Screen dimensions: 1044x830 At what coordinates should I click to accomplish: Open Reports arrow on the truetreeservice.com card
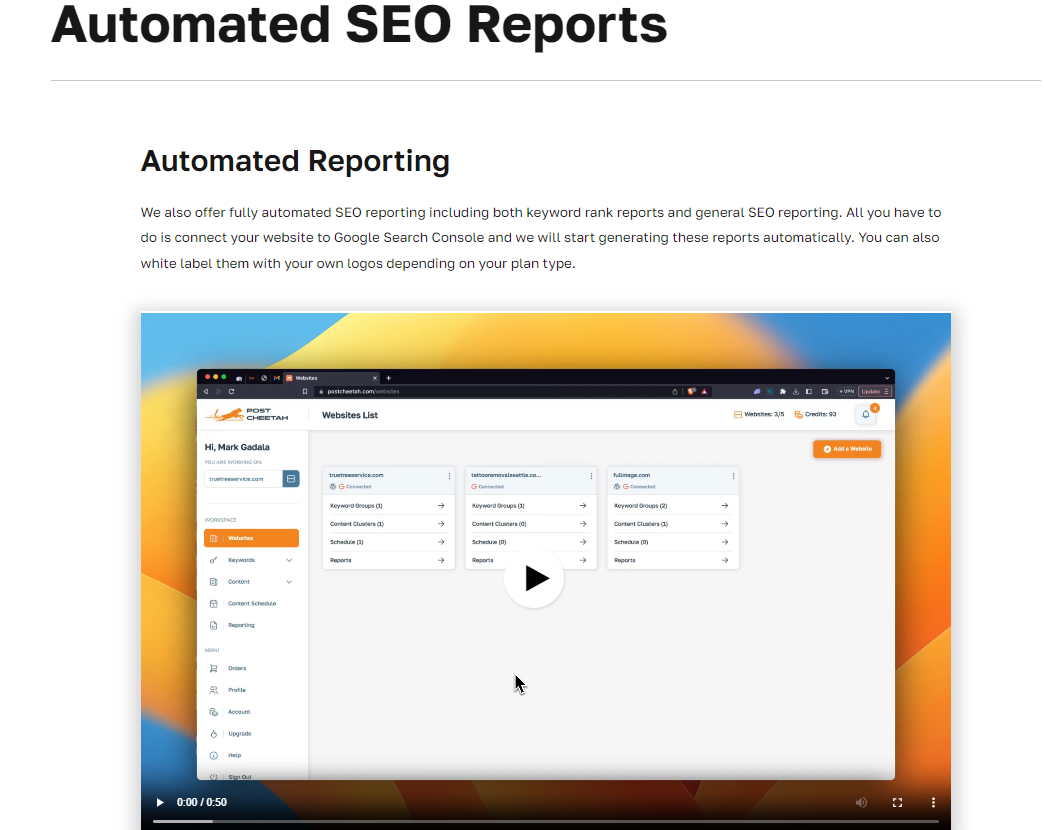(x=441, y=560)
